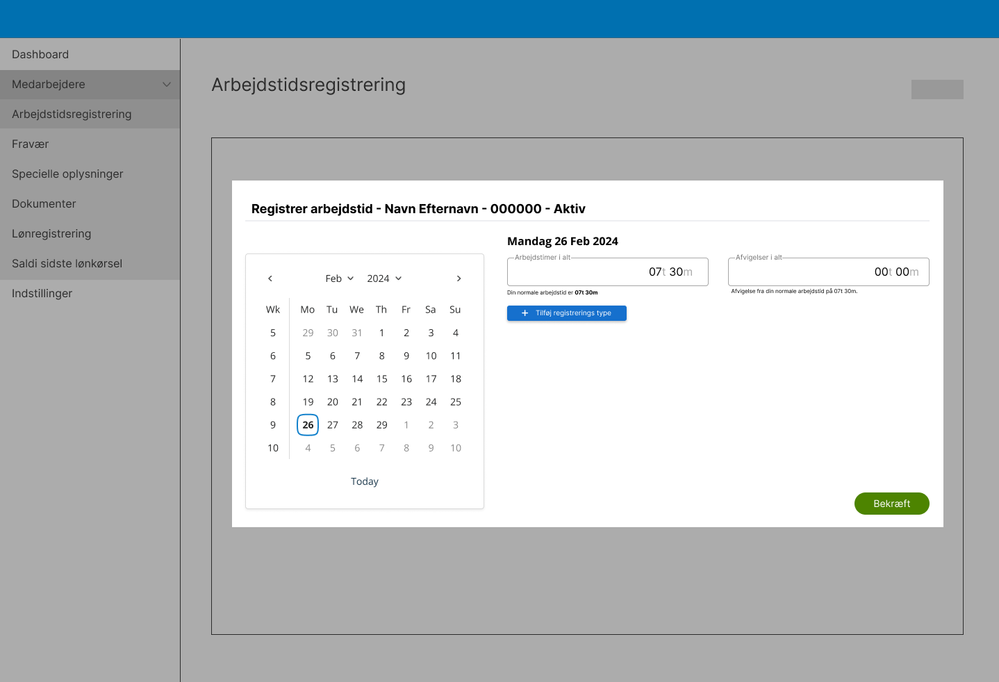Expand the Medarbejdere sidebar section
Viewport: 999px width, 682px height.
pyautogui.click(x=90, y=84)
